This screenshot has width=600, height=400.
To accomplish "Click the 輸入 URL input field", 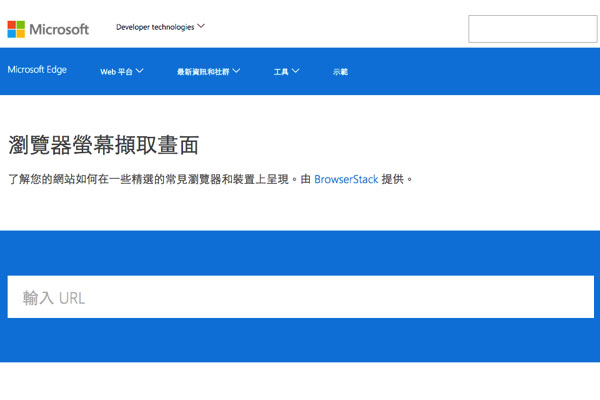I will click(301, 297).
